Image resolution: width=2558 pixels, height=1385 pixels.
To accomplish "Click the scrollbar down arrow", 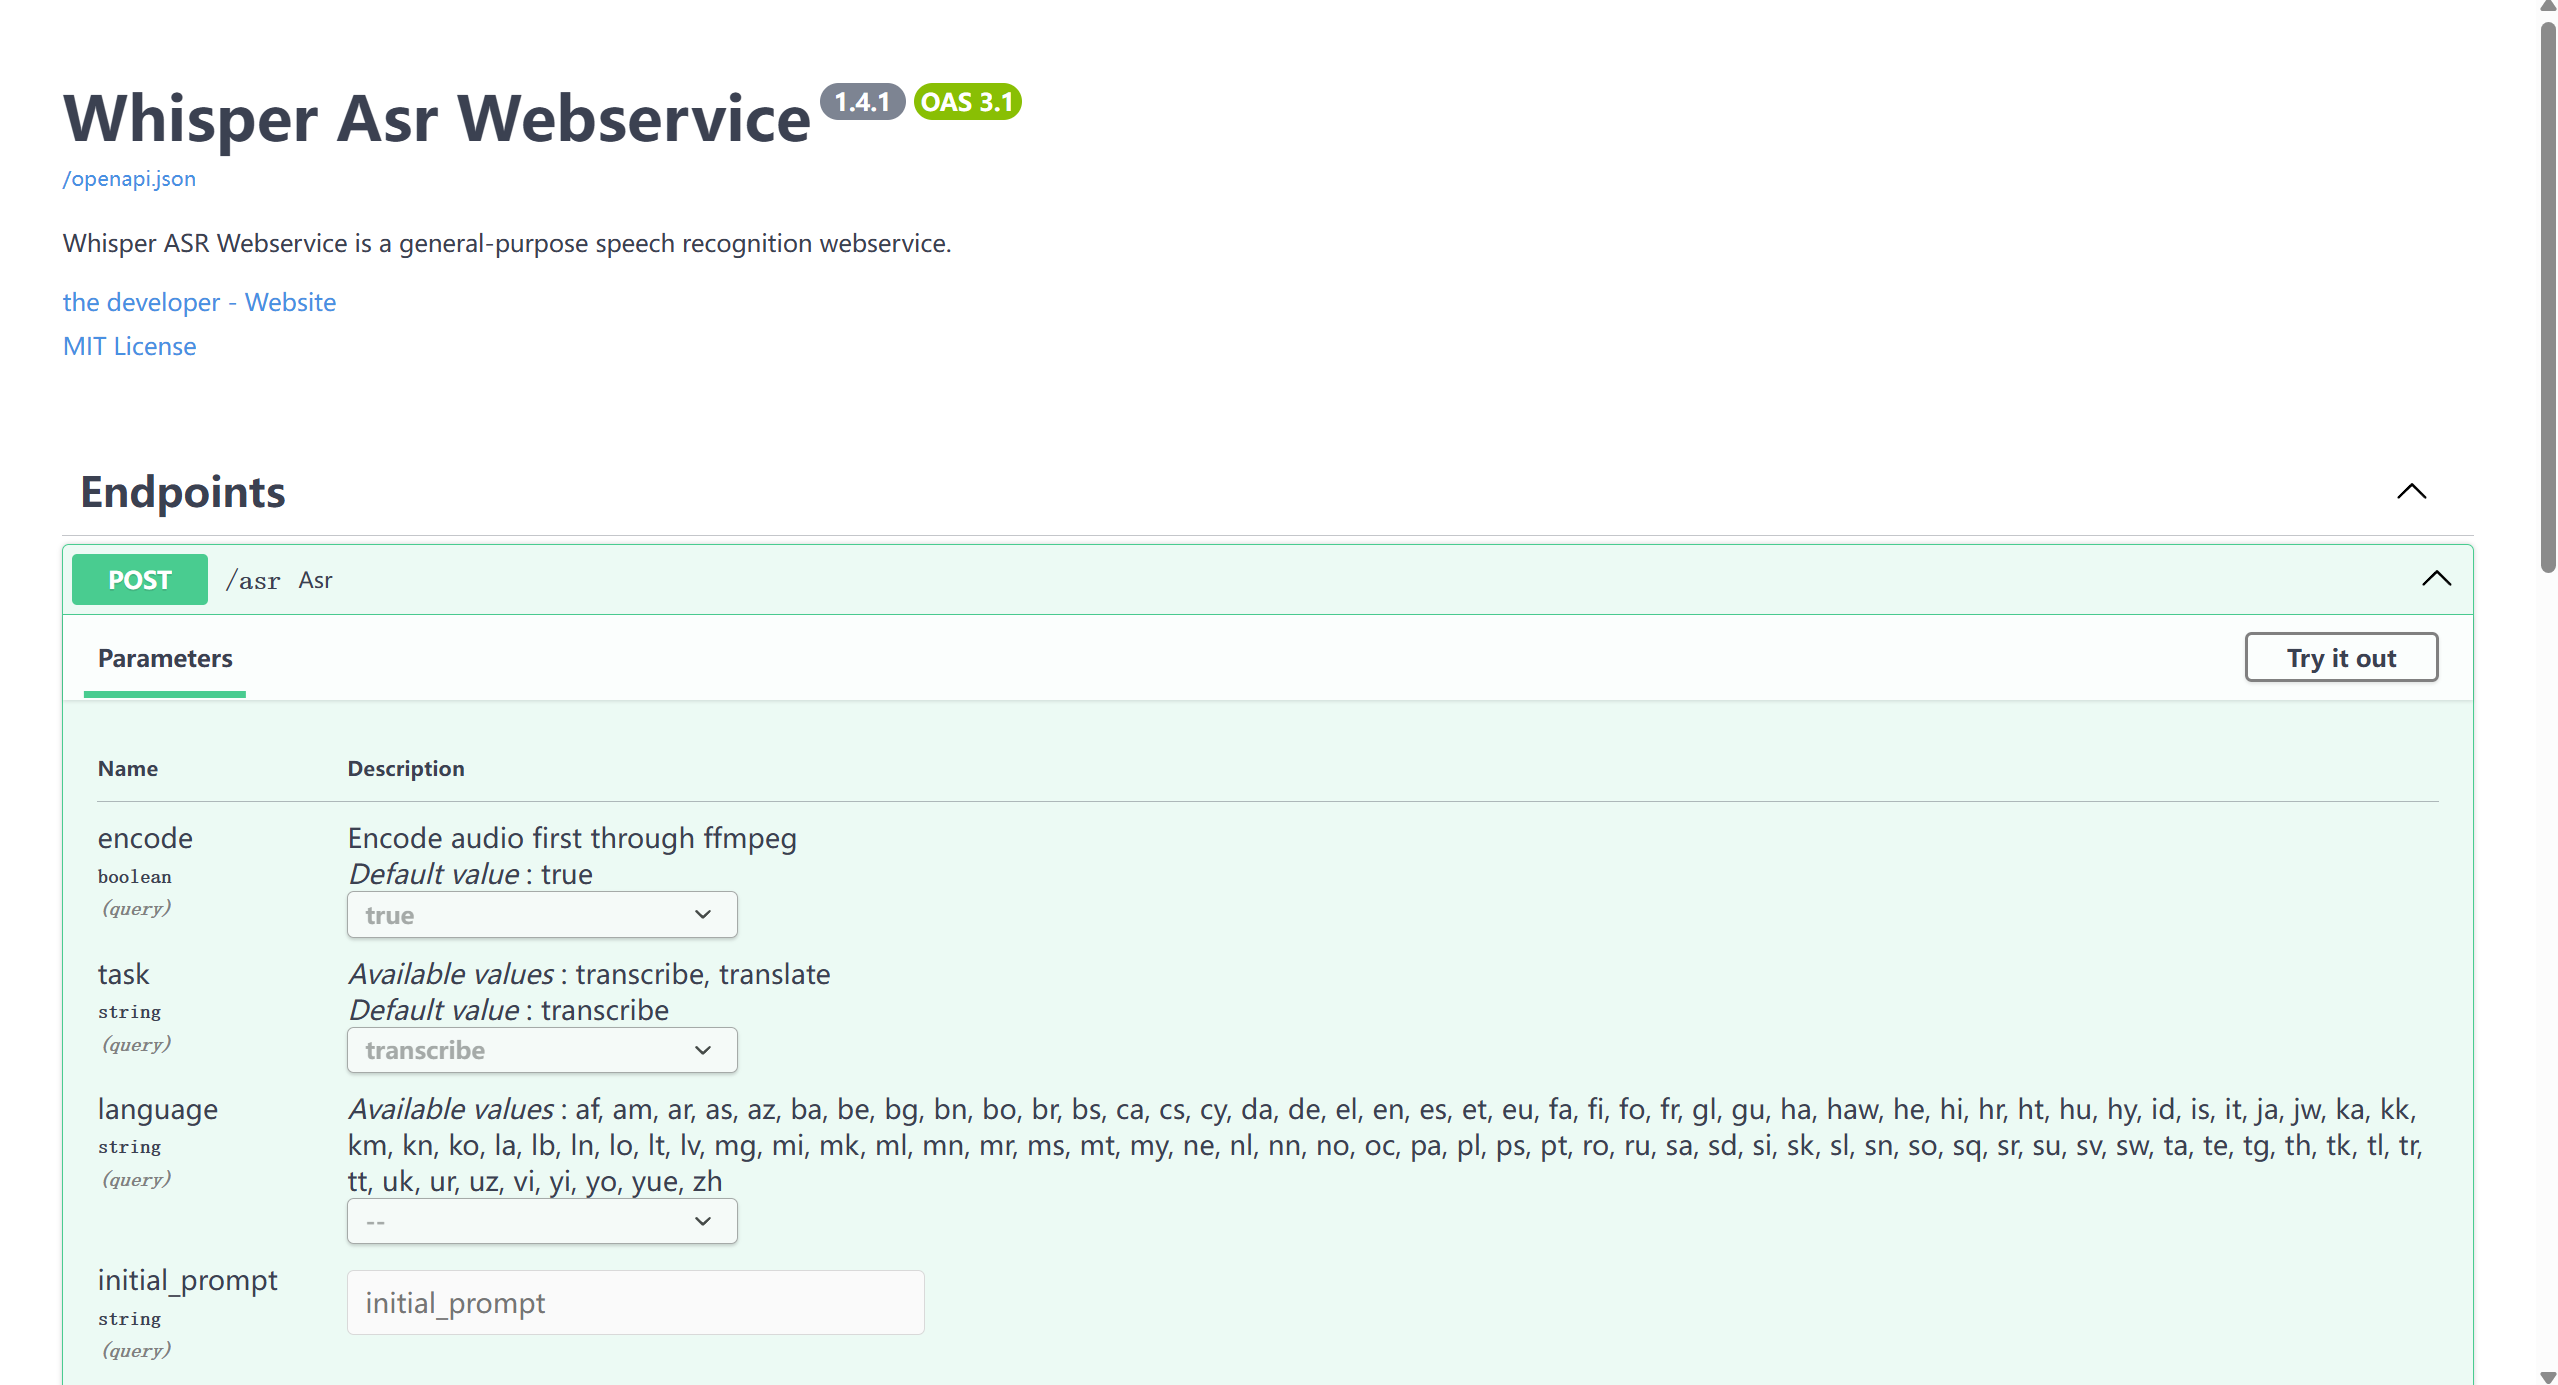I will click(2548, 1376).
